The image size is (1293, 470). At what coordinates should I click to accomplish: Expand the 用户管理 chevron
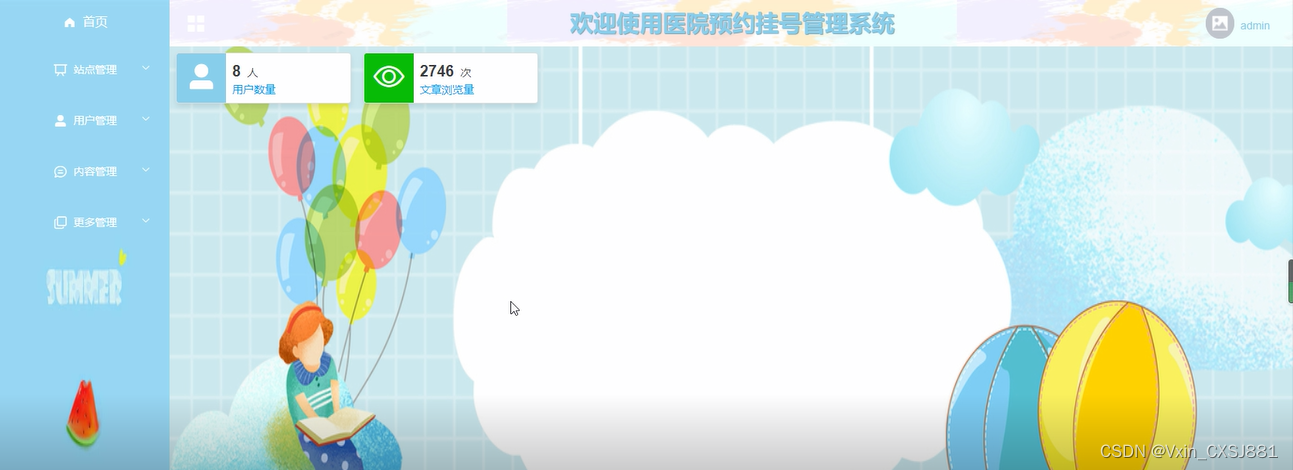(x=146, y=119)
